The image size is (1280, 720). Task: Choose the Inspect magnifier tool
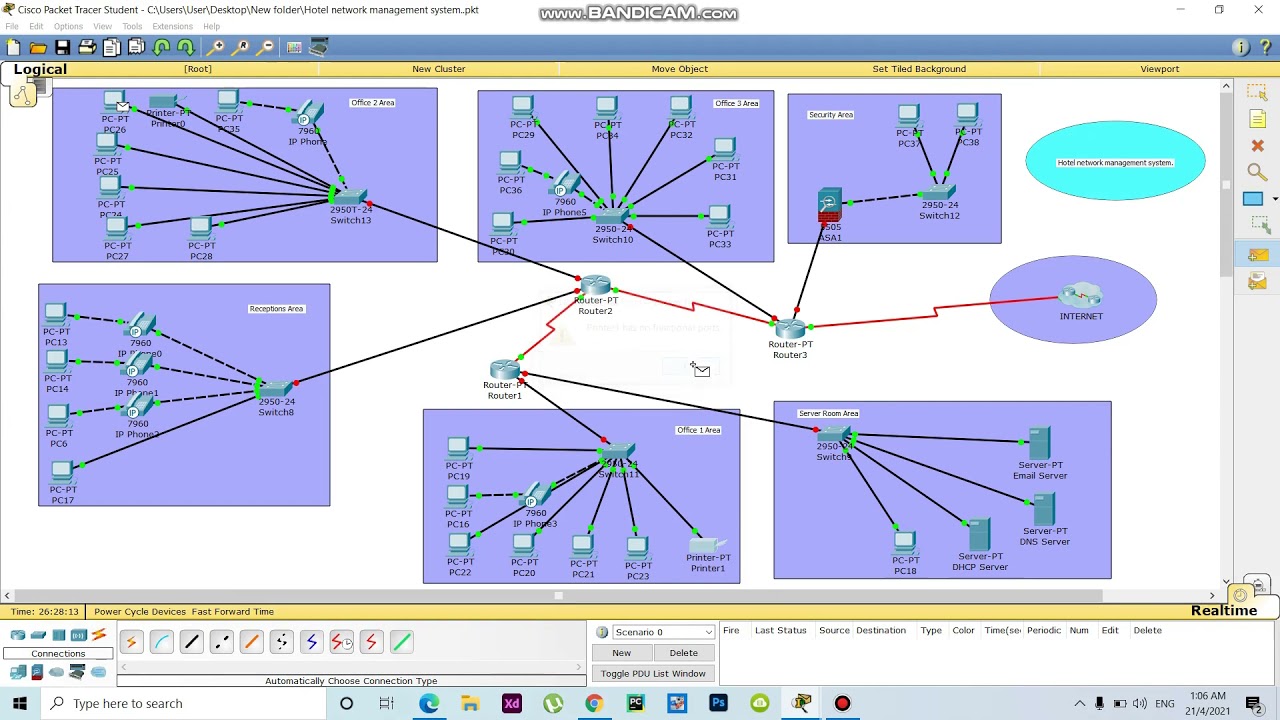[x=1257, y=172]
